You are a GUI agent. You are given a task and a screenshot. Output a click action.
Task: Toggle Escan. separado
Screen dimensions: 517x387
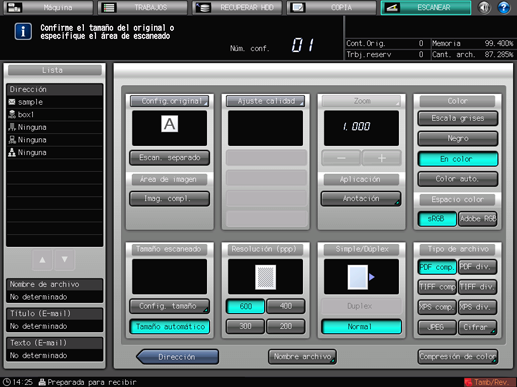[x=169, y=158]
